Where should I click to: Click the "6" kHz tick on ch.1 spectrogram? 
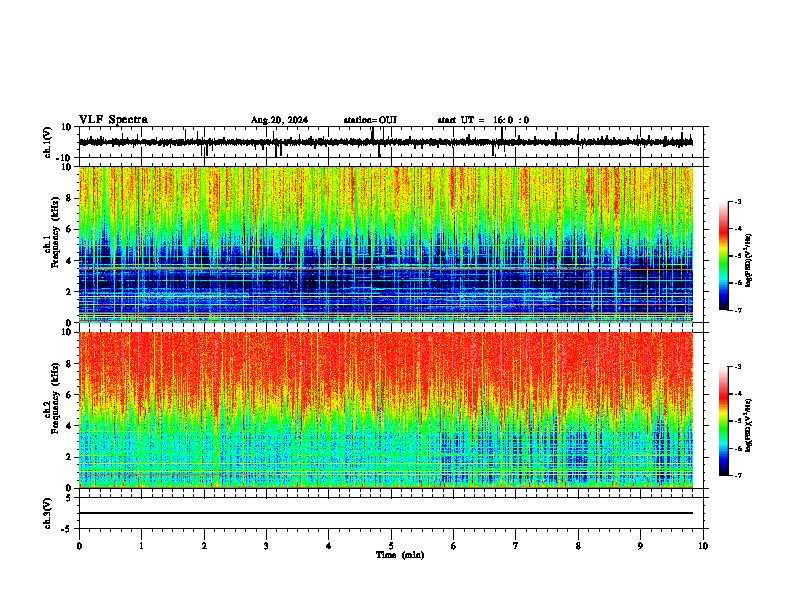point(70,230)
